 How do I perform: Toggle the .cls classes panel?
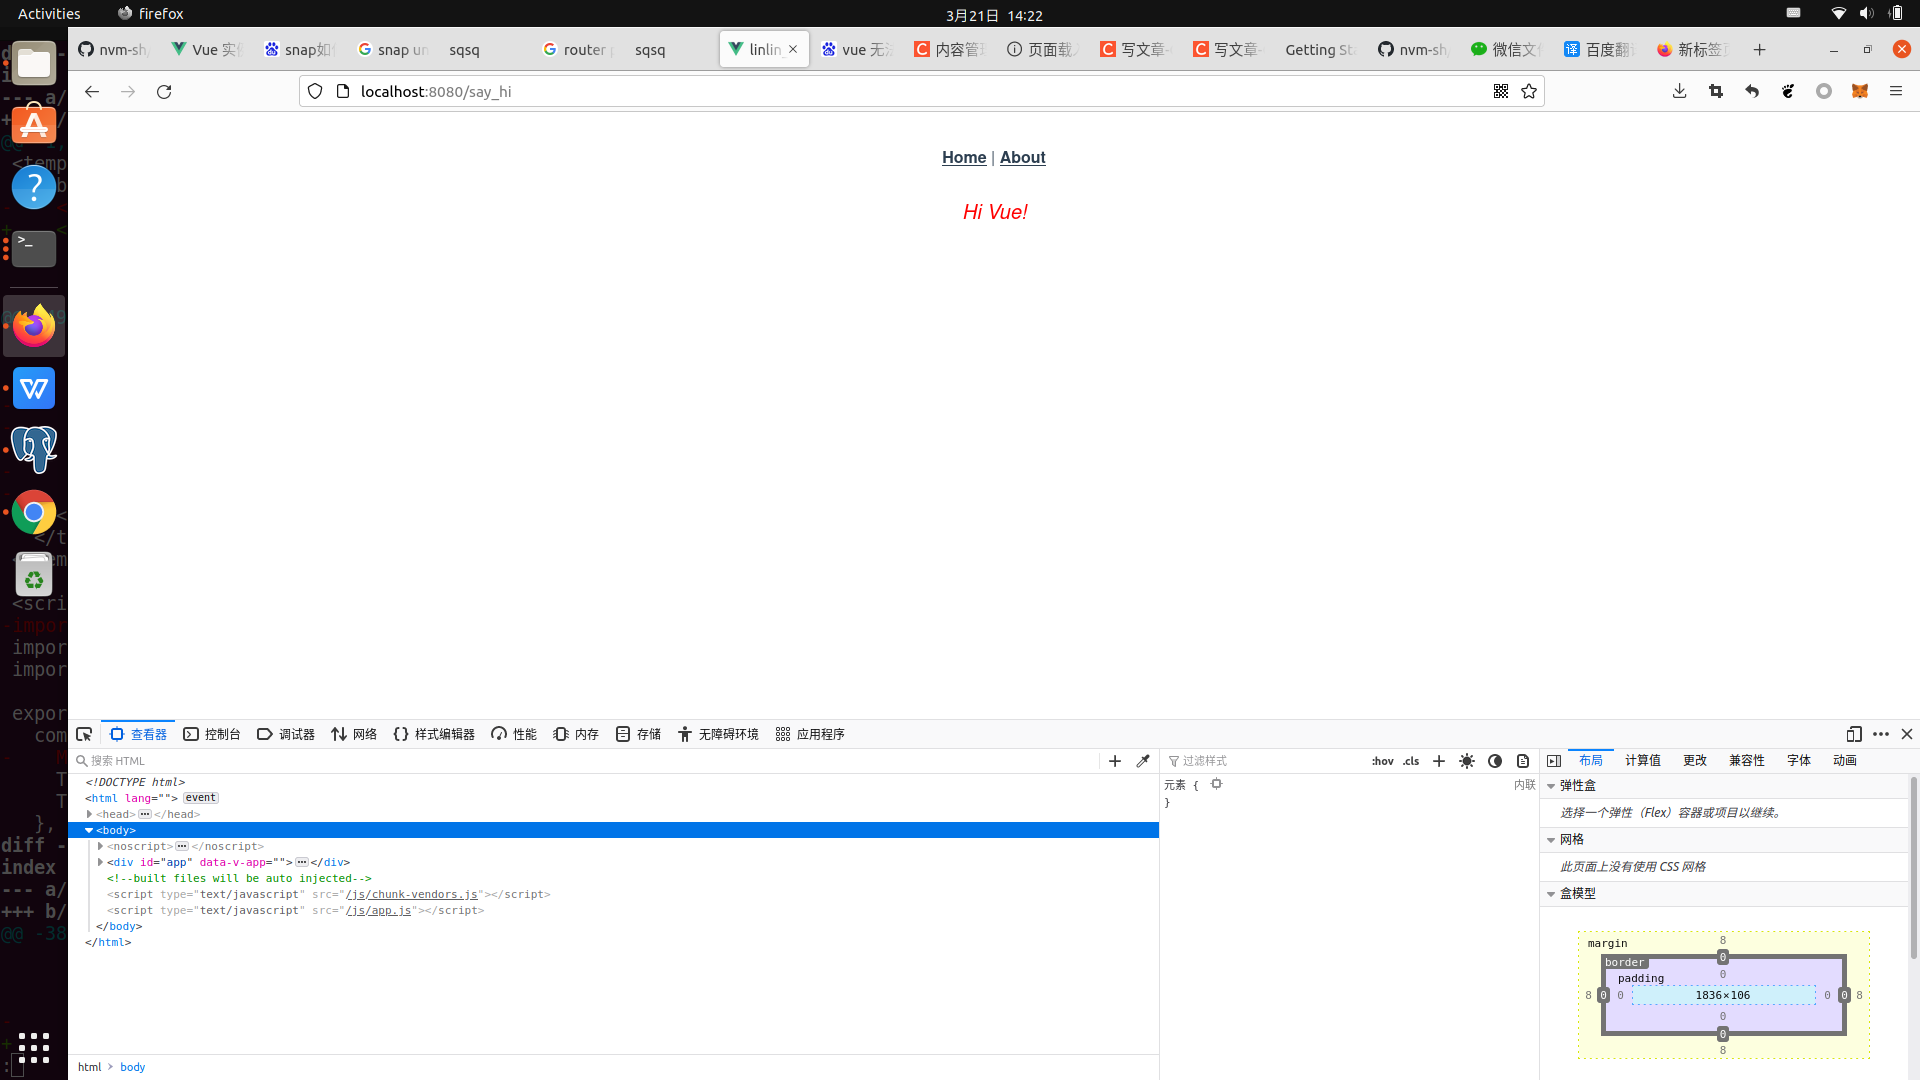tap(1411, 761)
